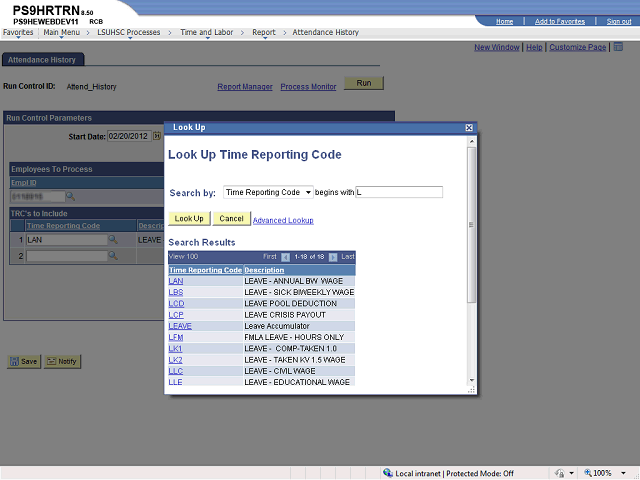Select the LAN code in search results
The image size is (640, 480).
click(x=176, y=281)
